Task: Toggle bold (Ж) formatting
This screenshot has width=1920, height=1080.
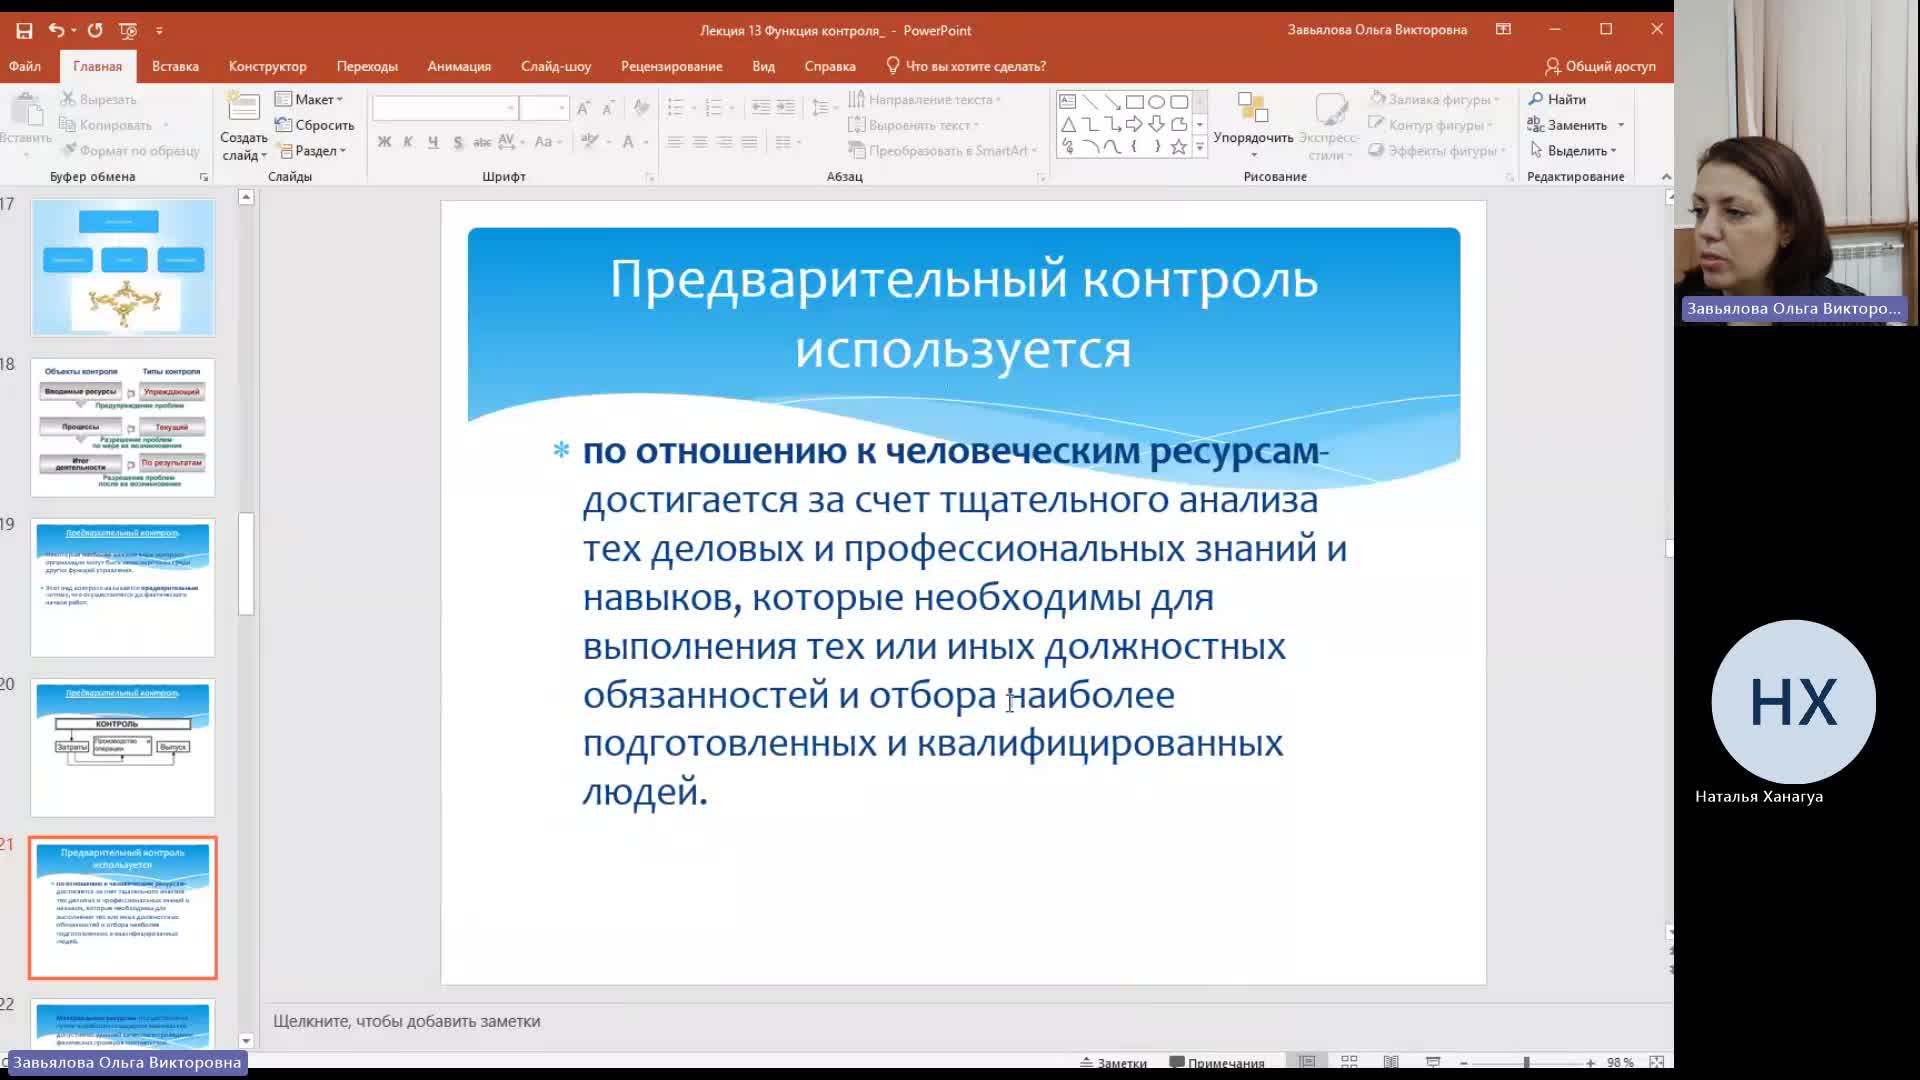Action: click(384, 142)
